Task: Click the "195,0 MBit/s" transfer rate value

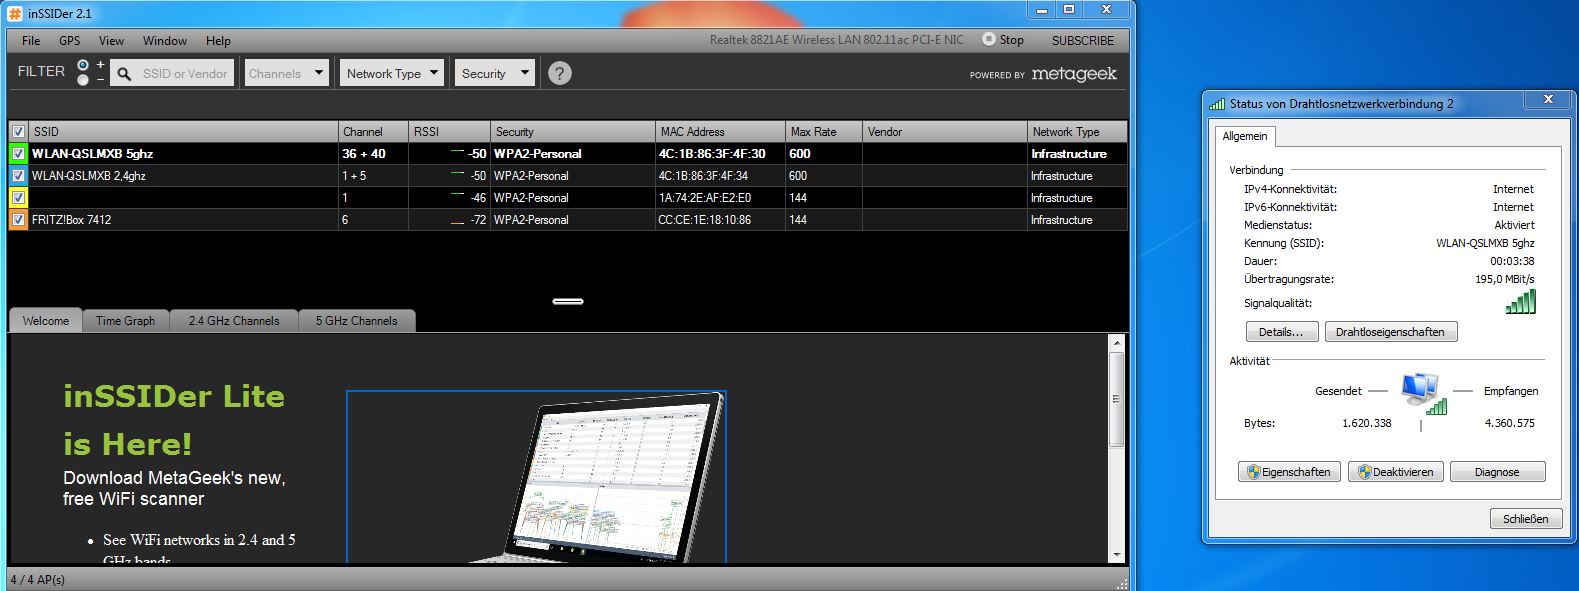Action: (1505, 279)
